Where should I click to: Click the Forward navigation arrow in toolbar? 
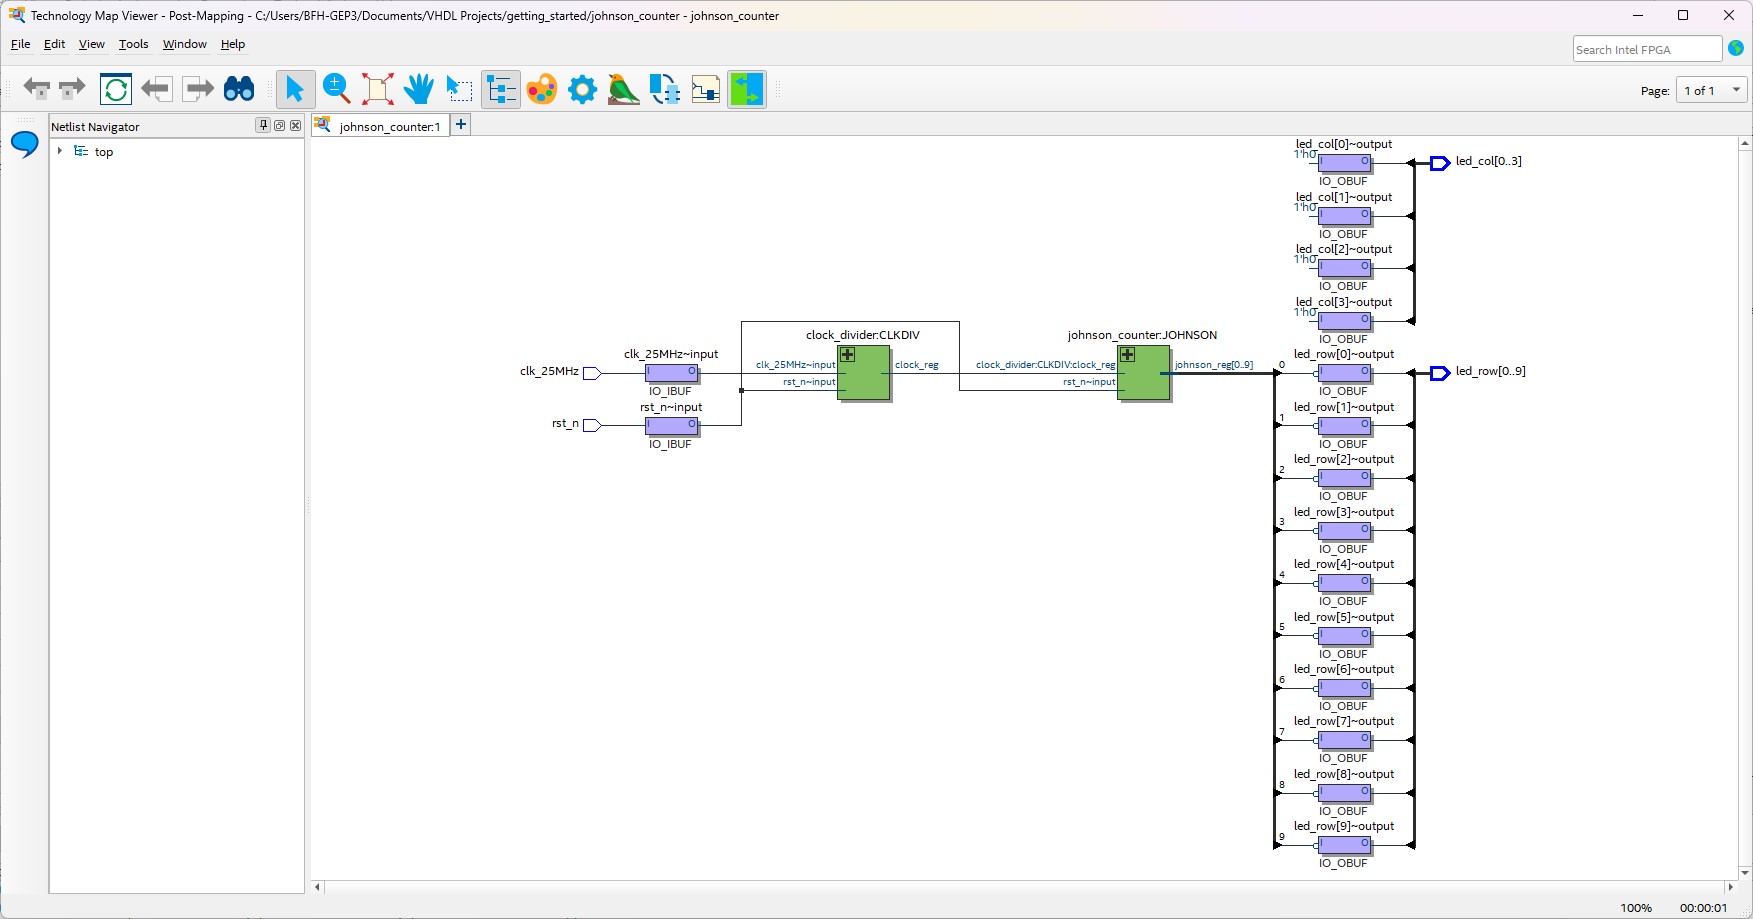(72, 89)
